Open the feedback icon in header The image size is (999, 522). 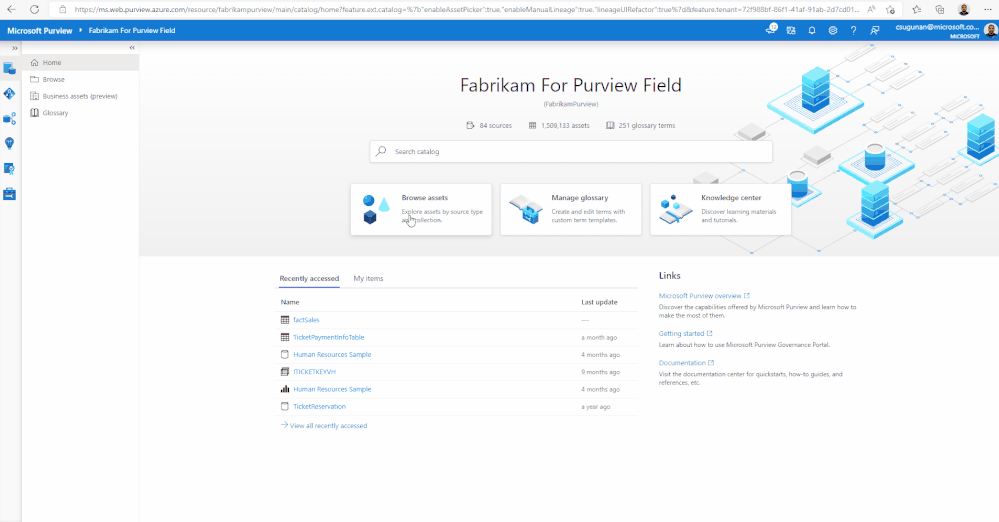(875, 31)
